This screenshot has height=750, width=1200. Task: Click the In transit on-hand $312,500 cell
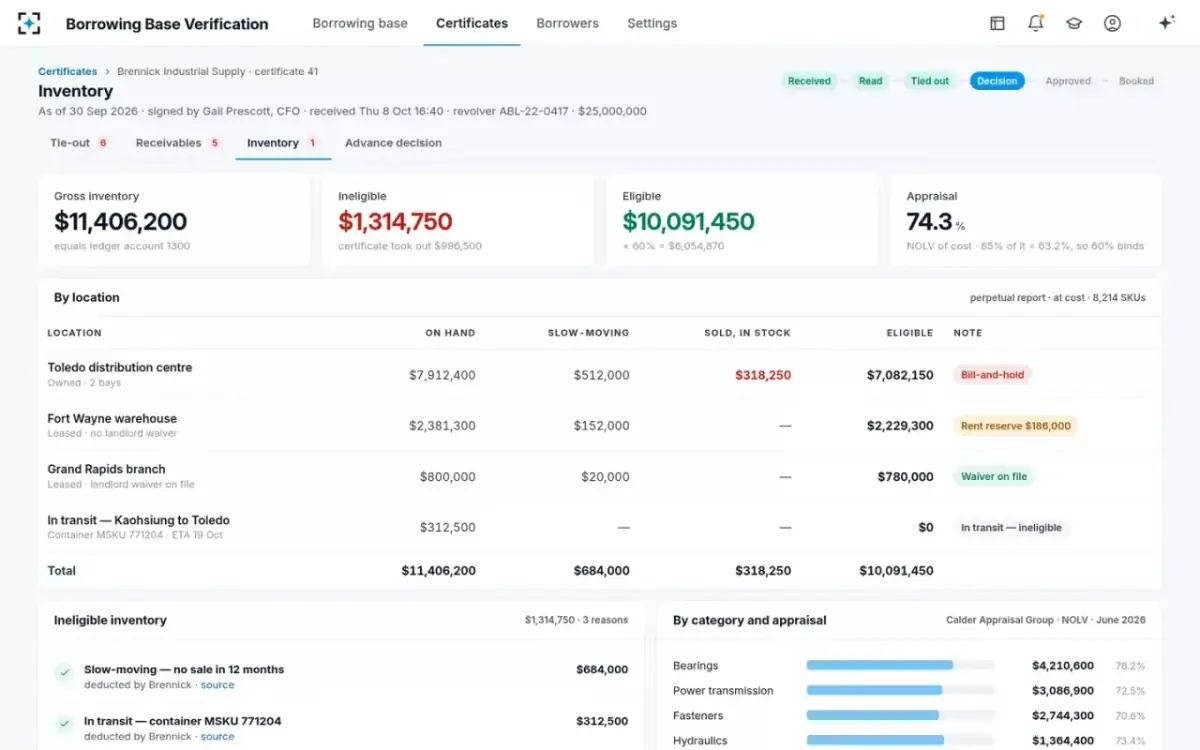tap(448, 528)
